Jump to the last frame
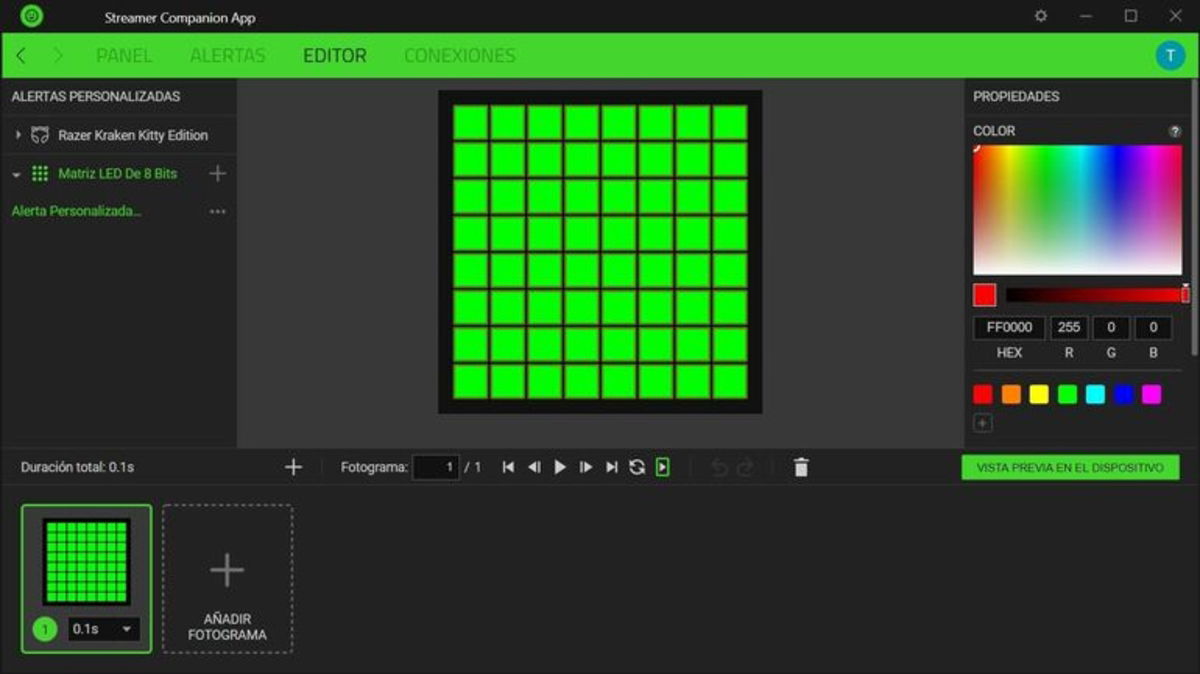Image resolution: width=1200 pixels, height=674 pixels. pos(612,466)
